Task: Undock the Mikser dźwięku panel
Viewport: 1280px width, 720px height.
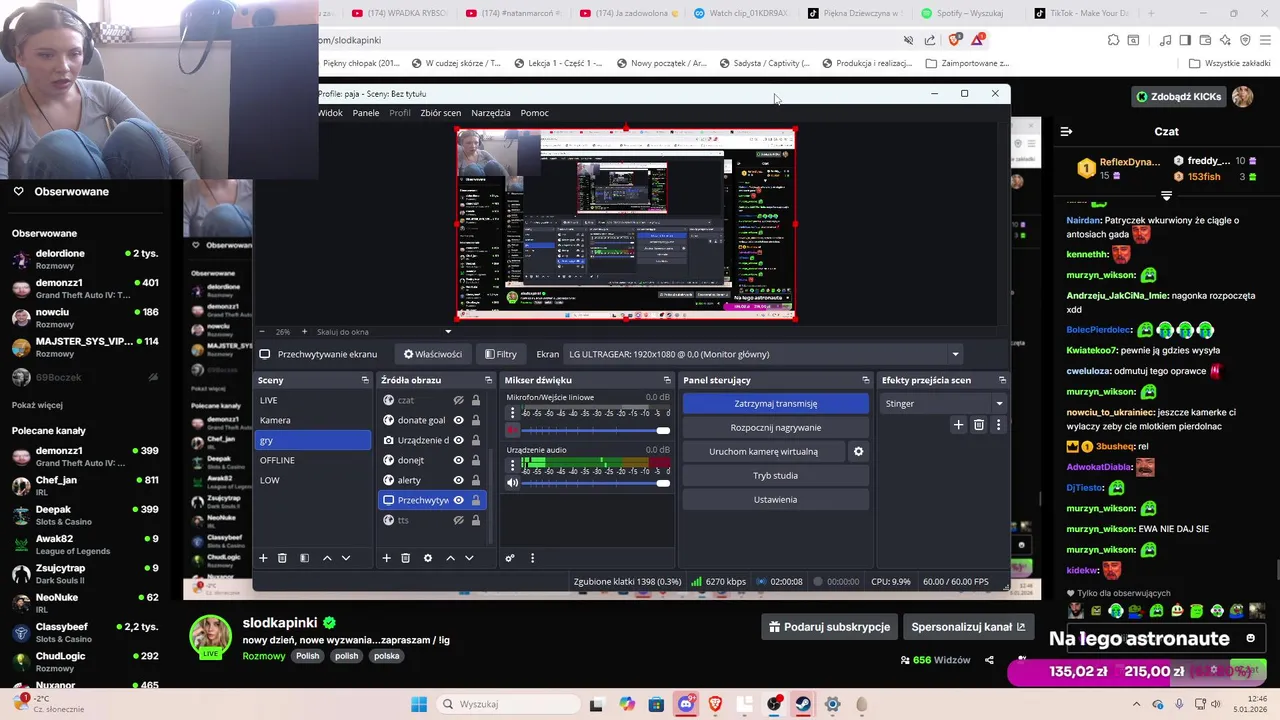Action: (x=667, y=380)
